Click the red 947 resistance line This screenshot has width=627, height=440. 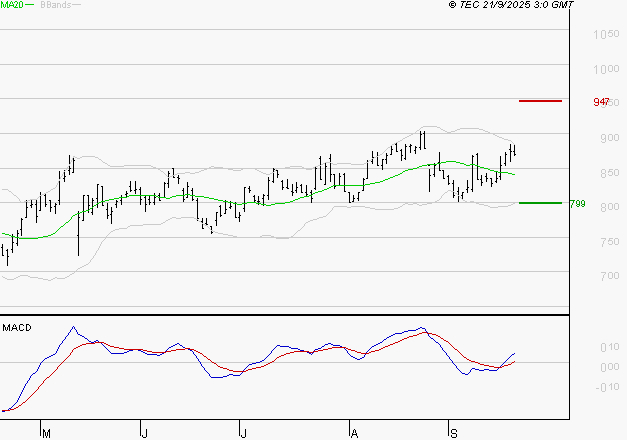pyautogui.click(x=540, y=101)
